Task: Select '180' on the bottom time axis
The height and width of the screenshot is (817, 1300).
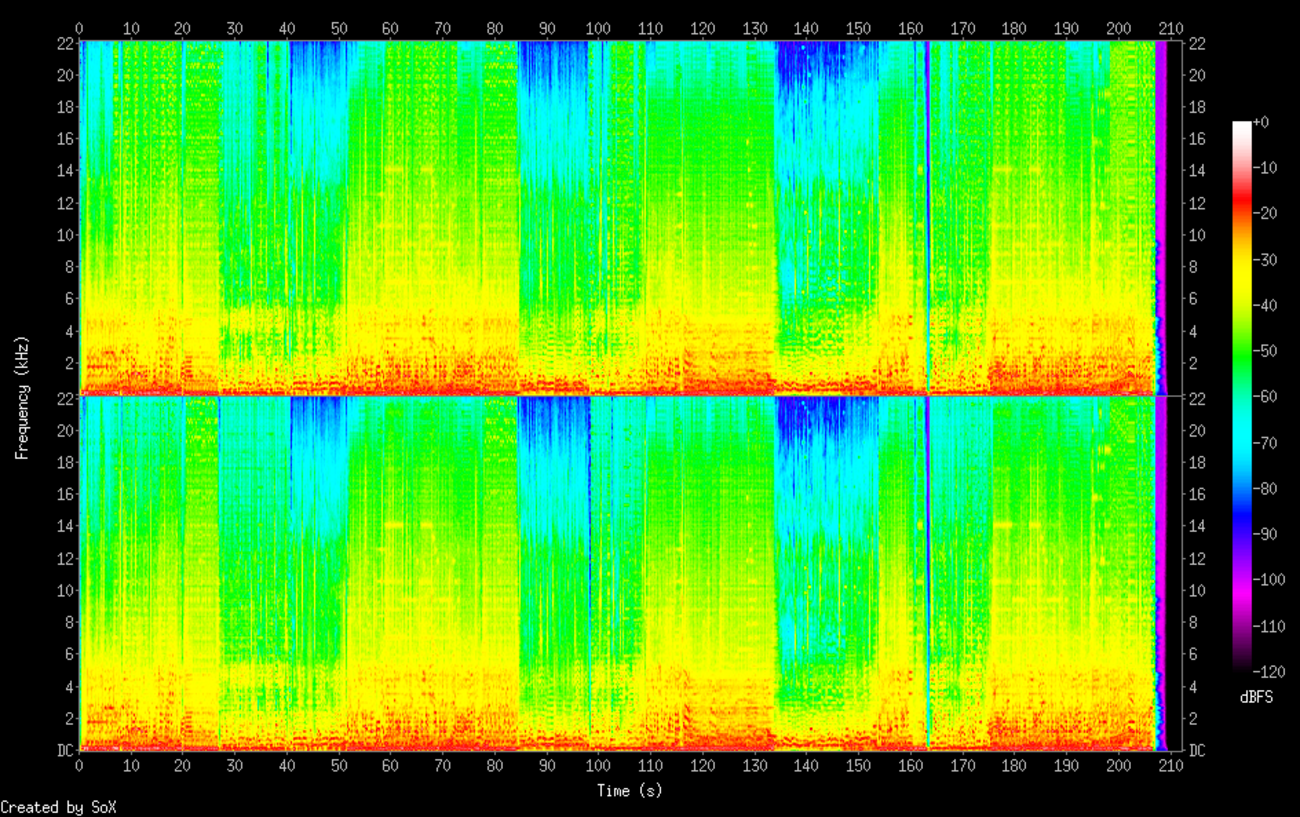Action: 1013,767
